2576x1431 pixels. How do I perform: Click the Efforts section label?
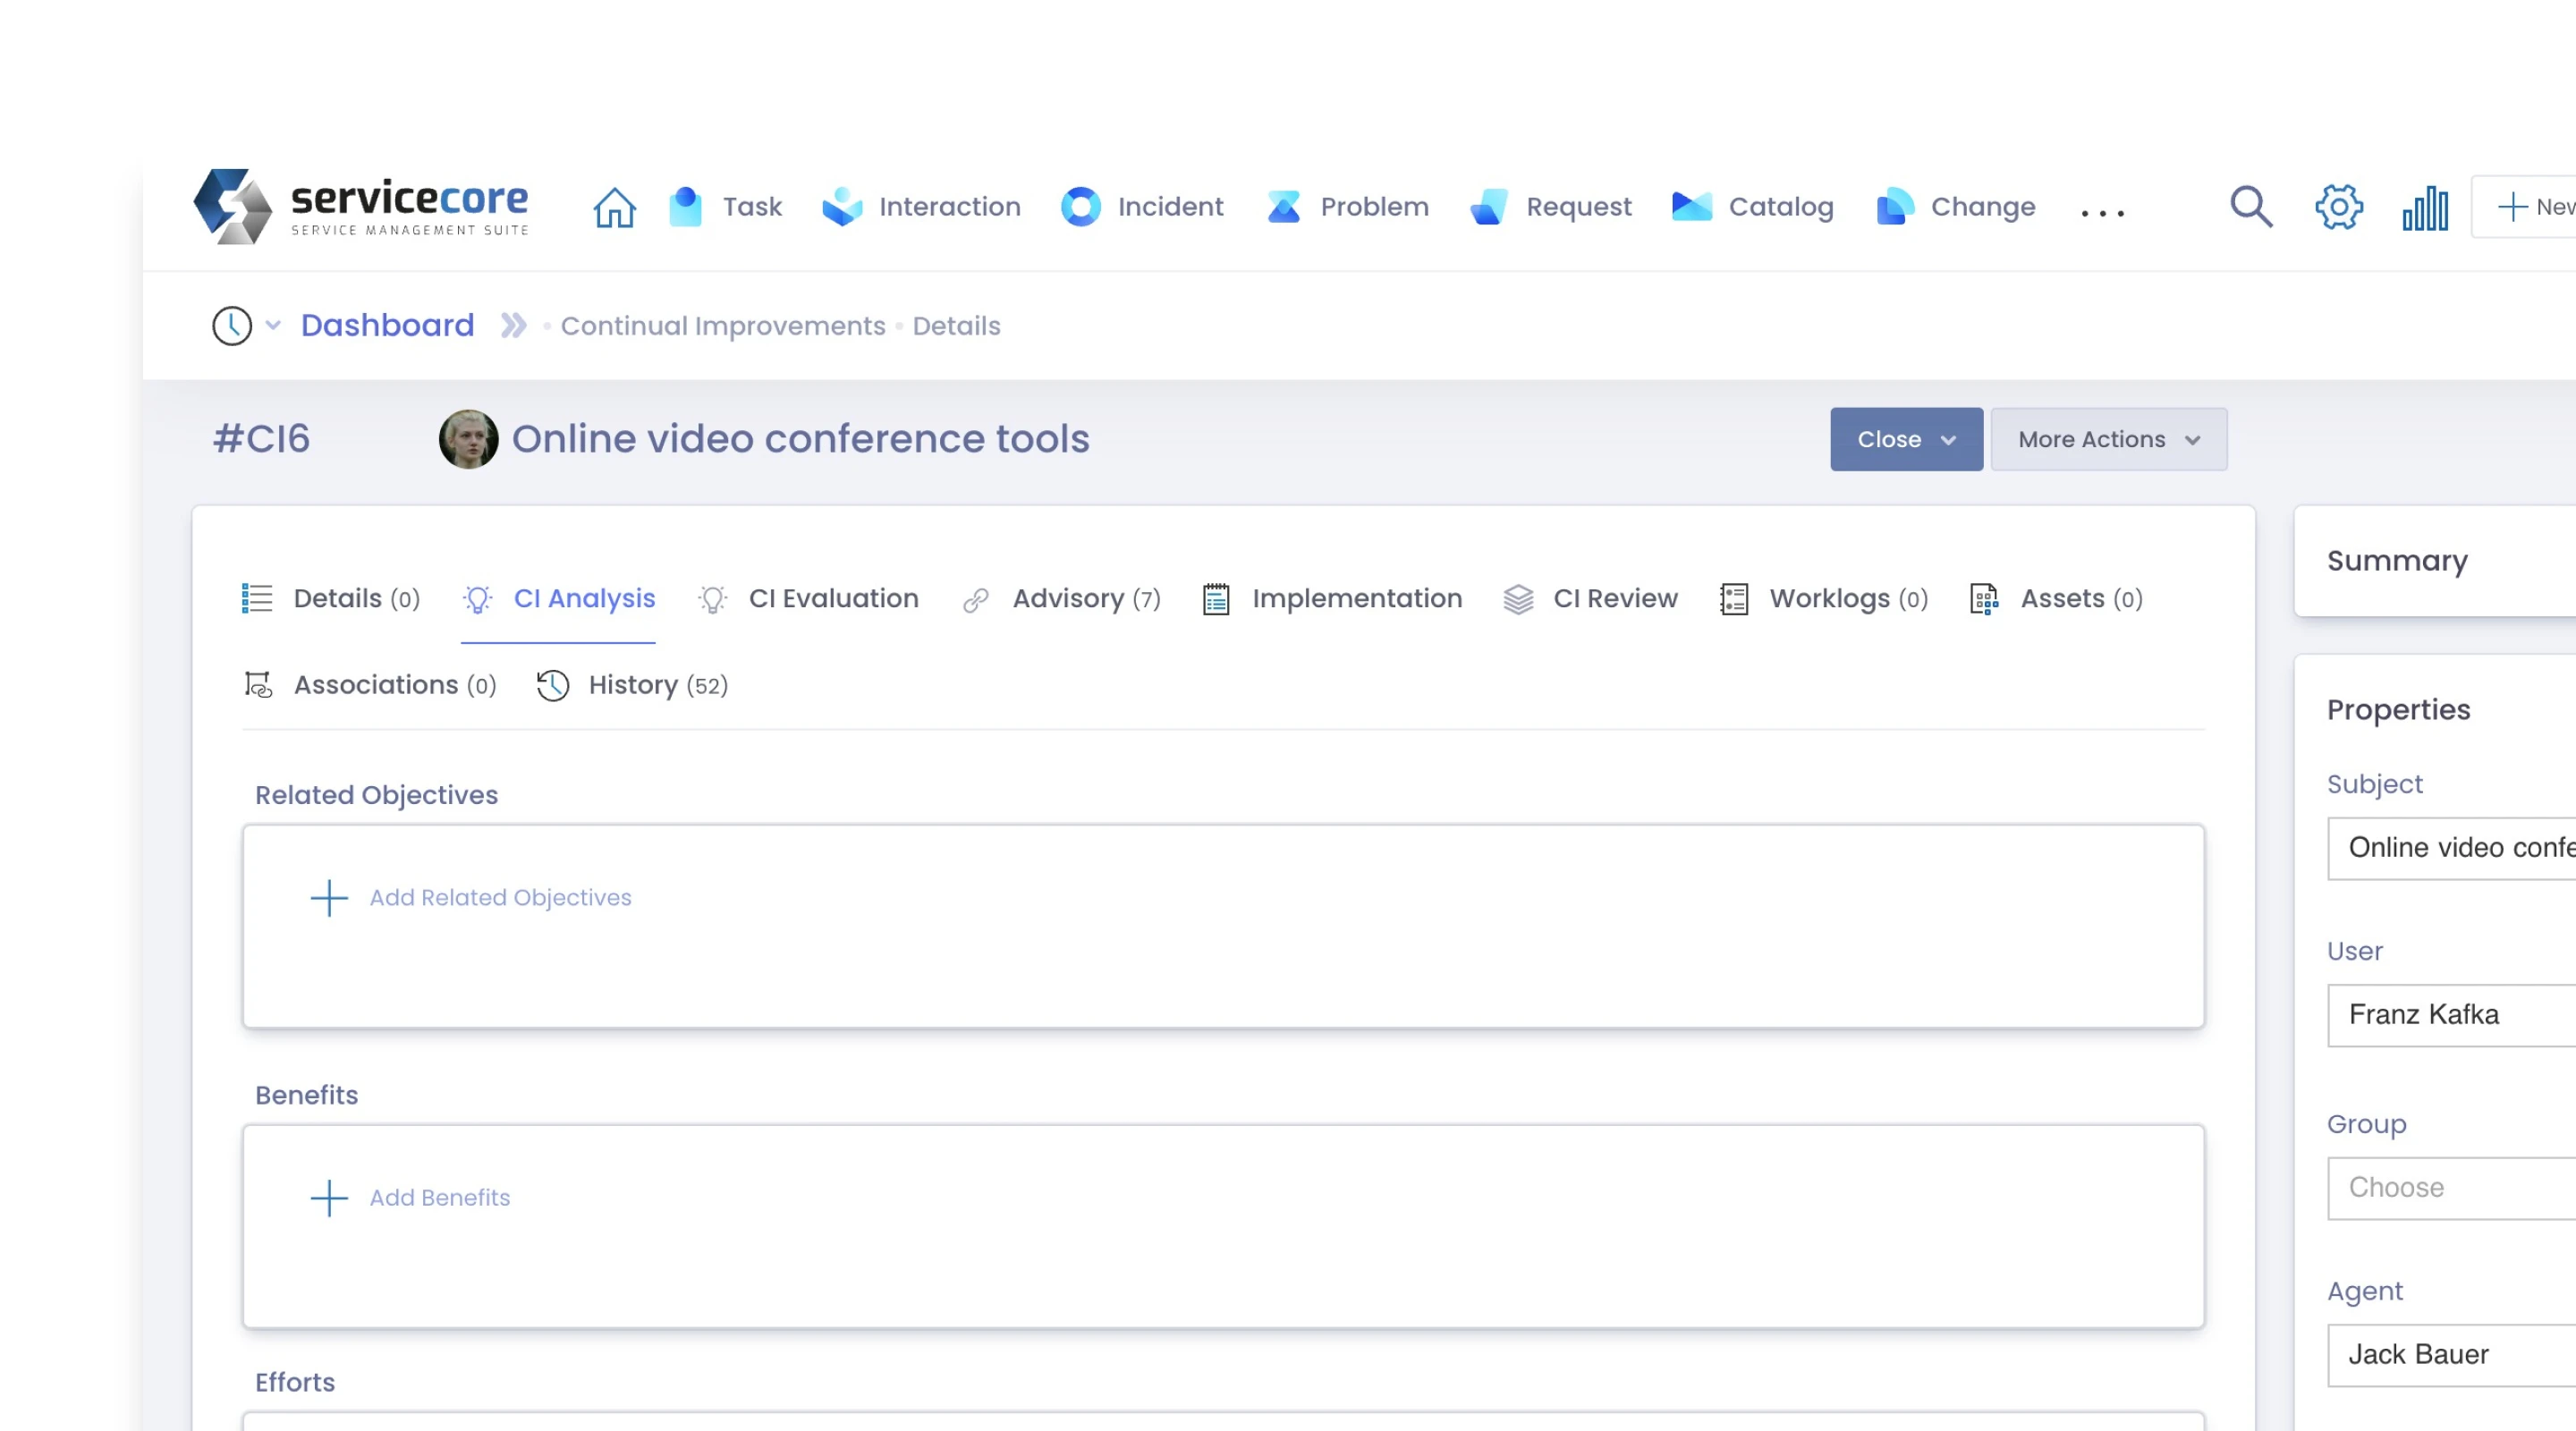coord(295,1382)
